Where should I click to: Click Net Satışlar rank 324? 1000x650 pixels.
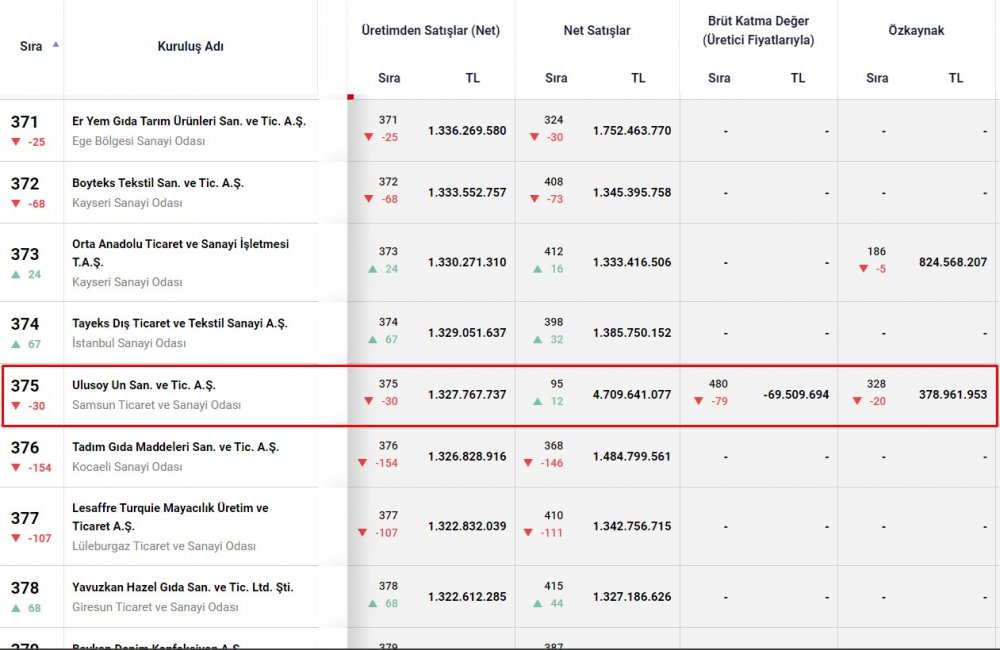pyautogui.click(x=554, y=119)
